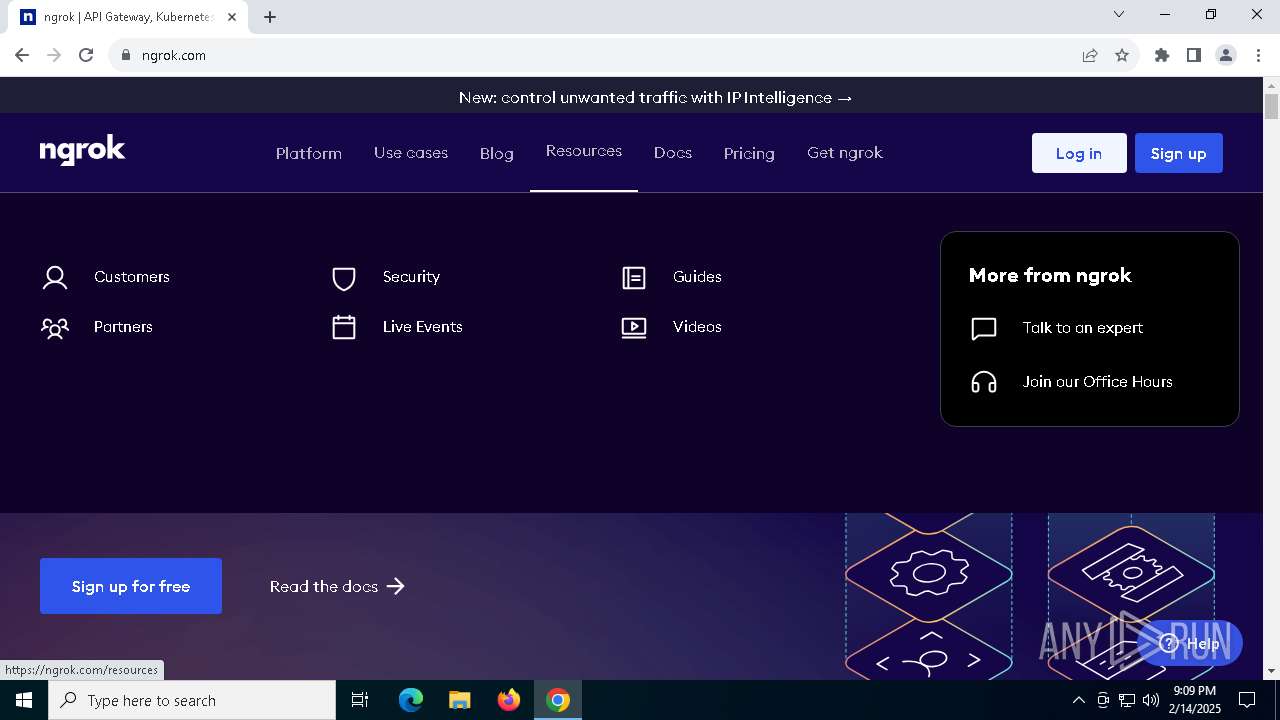Launch Microsoft Edge from the taskbar
Image resolution: width=1280 pixels, height=720 pixels.
coord(411,700)
